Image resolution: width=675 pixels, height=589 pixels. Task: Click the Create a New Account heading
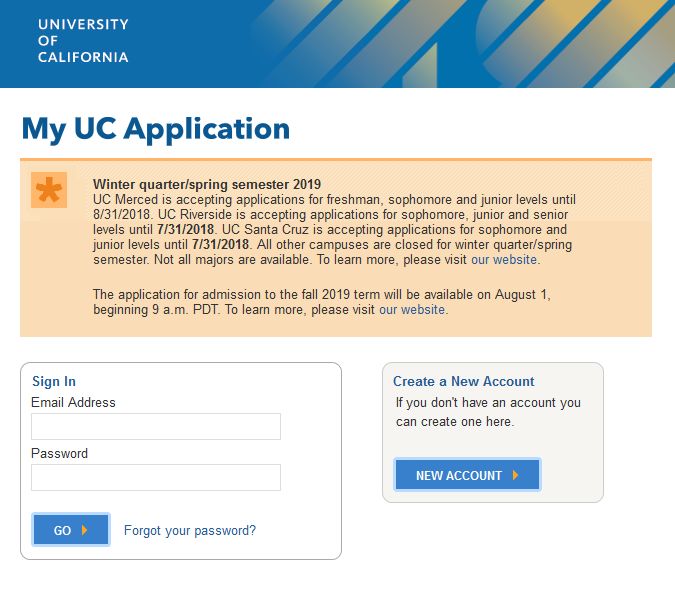pos(463,381)
